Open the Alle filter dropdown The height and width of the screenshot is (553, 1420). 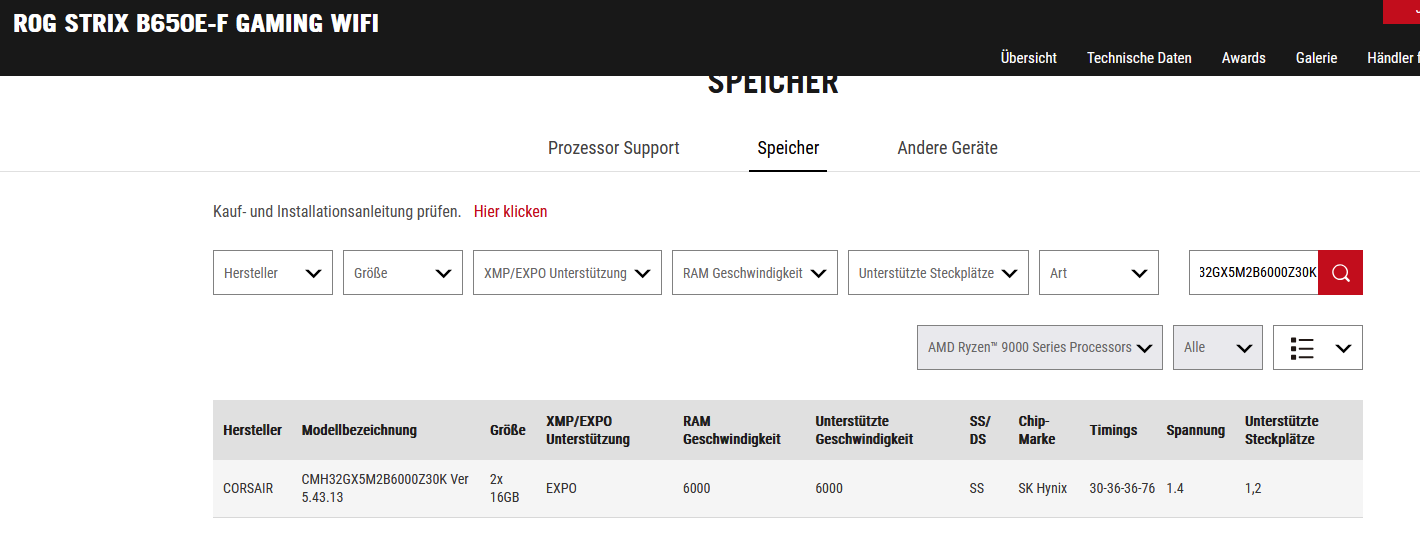(x=1217, y=348)
